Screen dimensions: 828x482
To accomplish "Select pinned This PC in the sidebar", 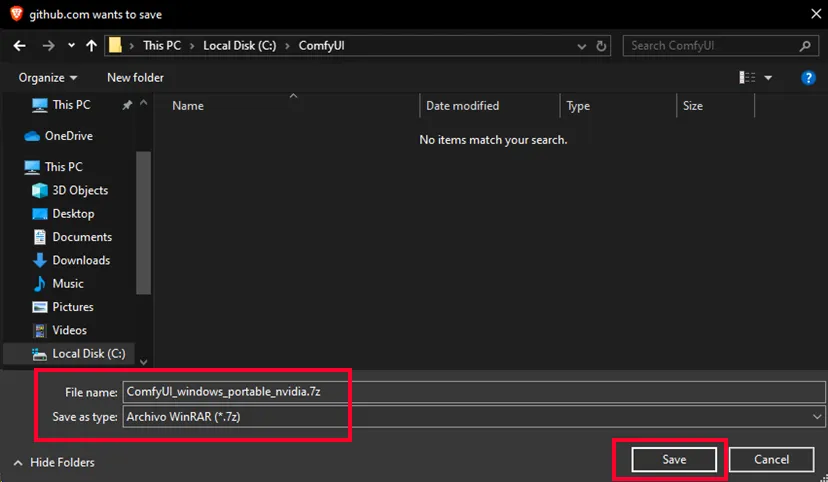I will tap(71, 105).
